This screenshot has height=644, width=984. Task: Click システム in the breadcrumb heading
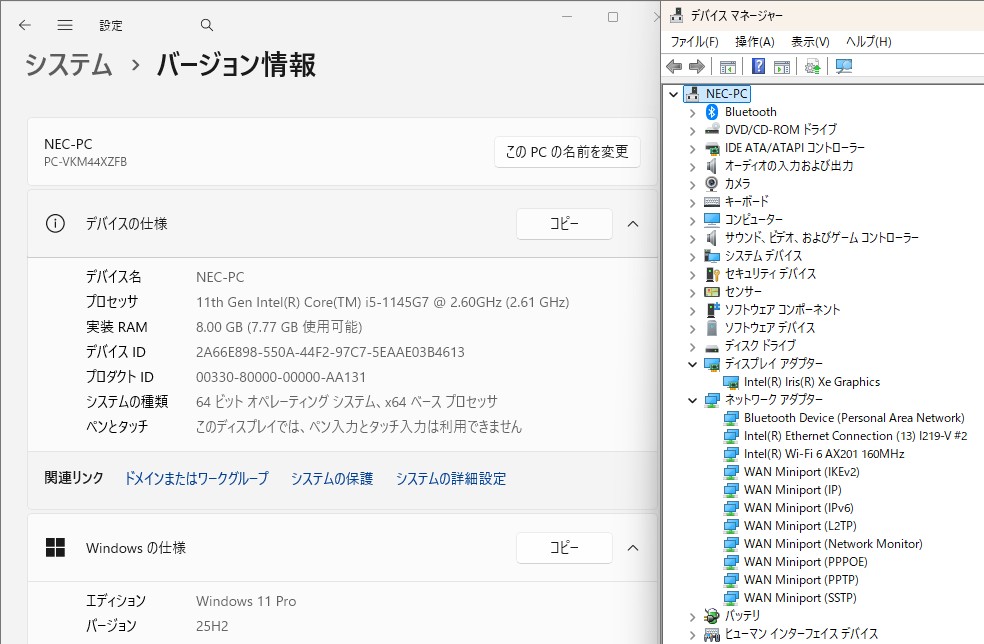(68, 66)
